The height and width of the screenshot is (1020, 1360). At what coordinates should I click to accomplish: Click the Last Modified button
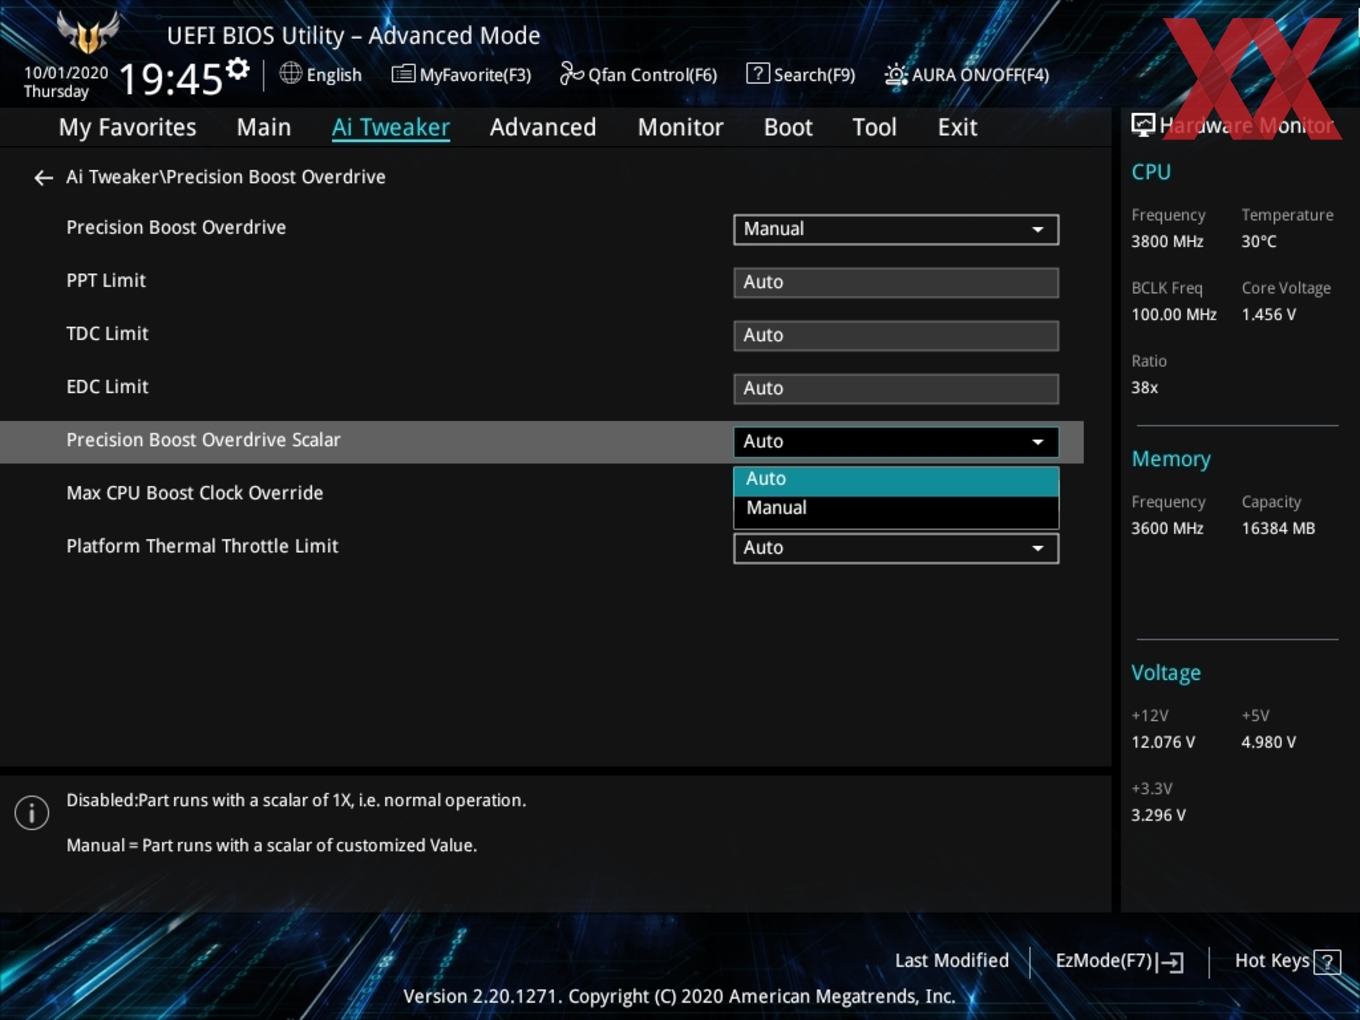pos(951,961)
